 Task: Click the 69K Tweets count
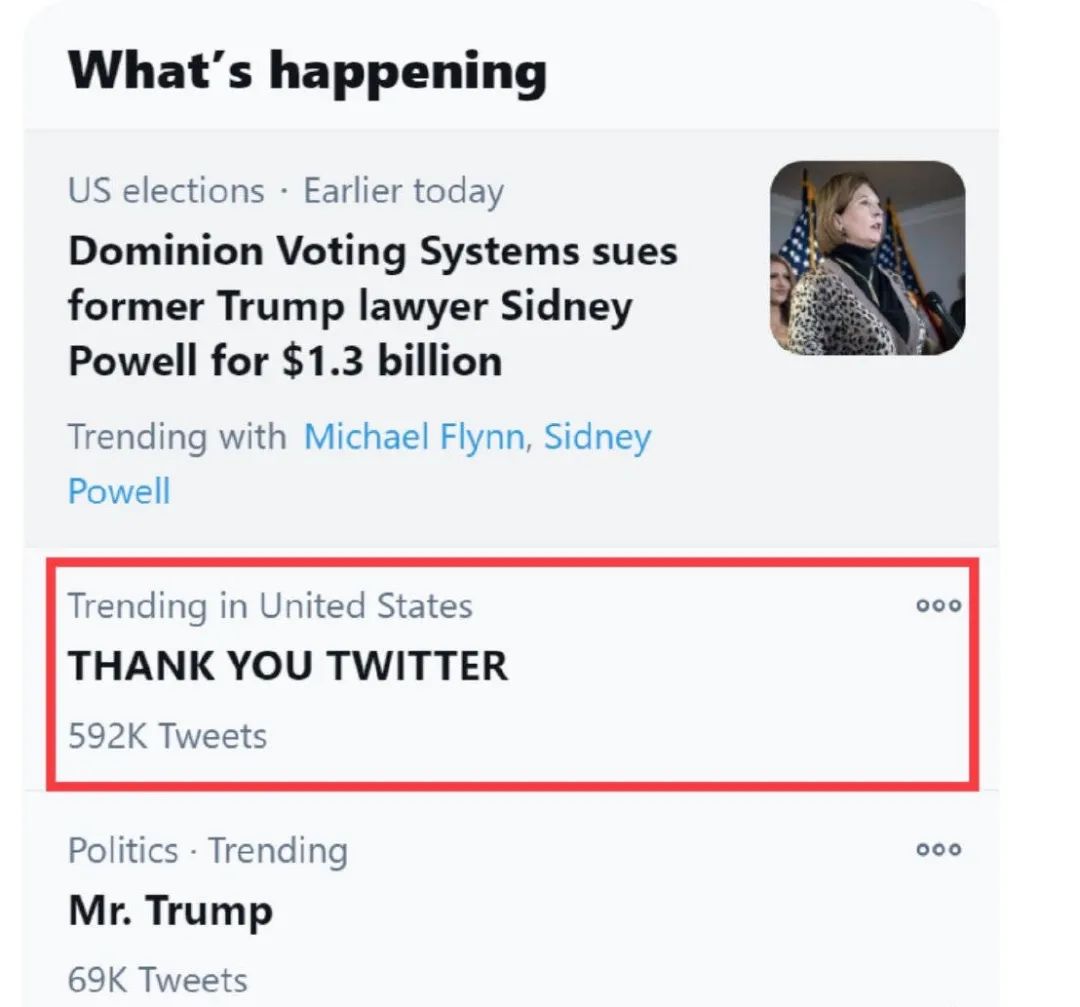(x=157, y=979)
